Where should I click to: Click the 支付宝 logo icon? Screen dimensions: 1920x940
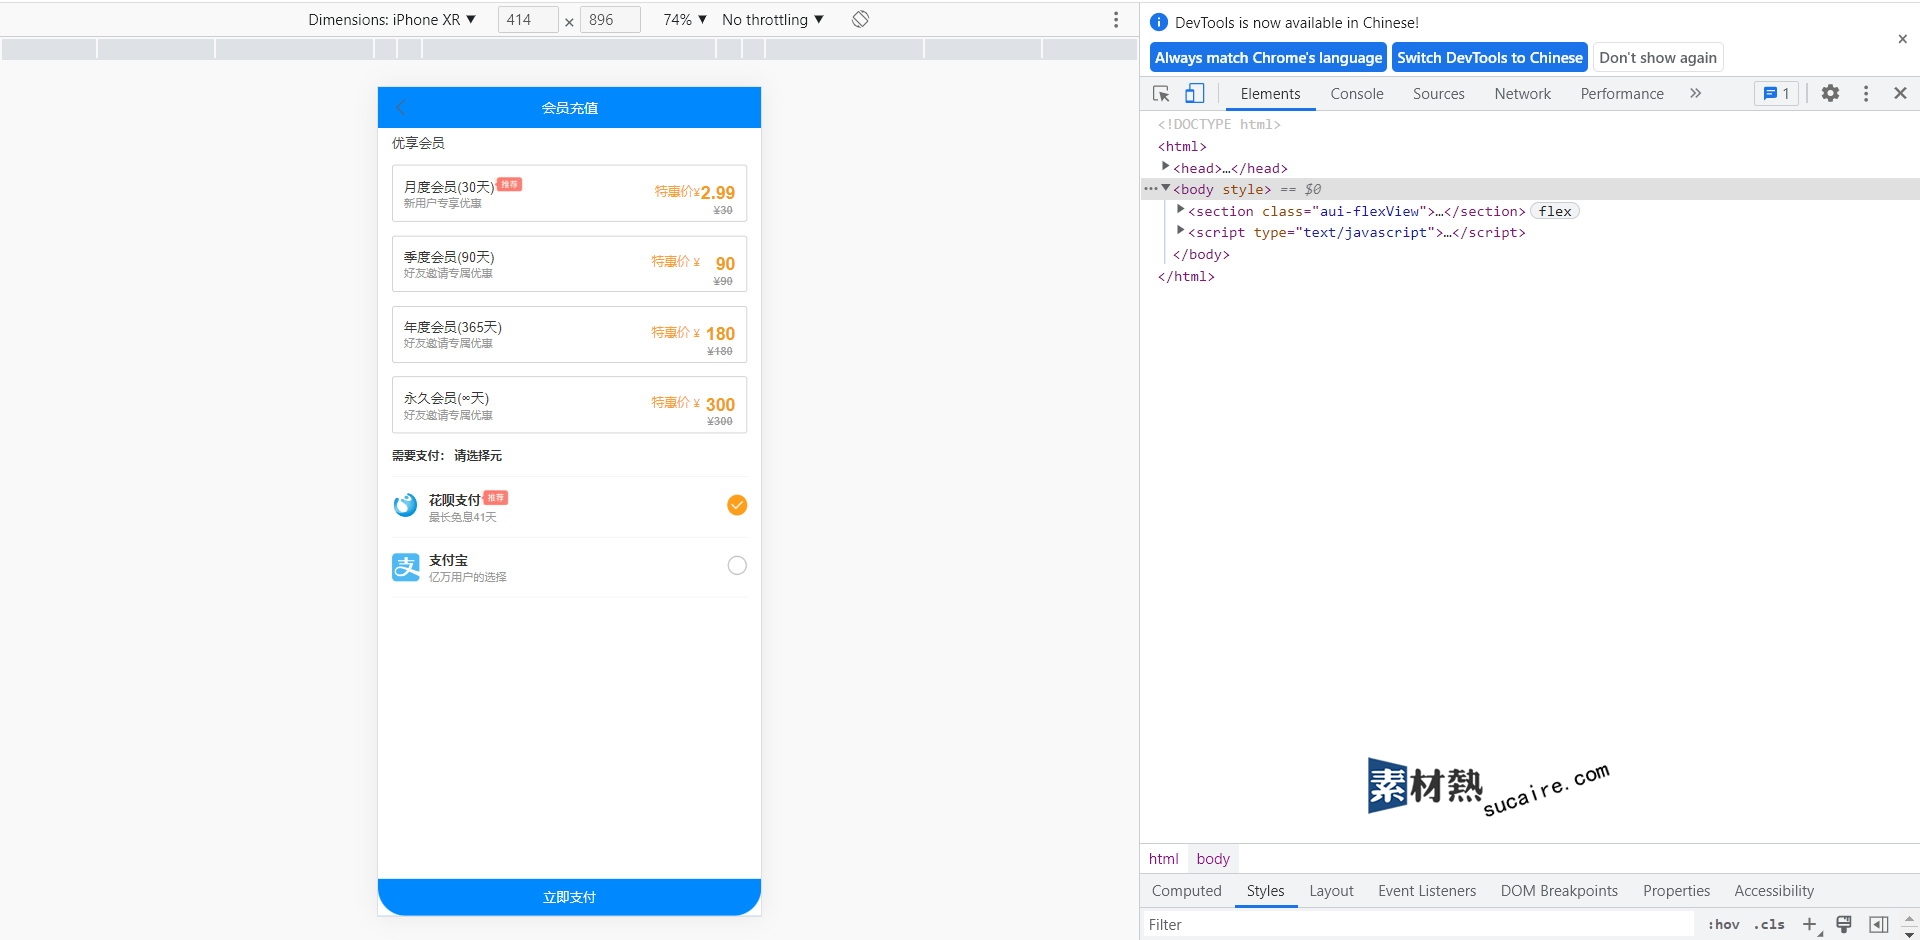click(405, 567)
